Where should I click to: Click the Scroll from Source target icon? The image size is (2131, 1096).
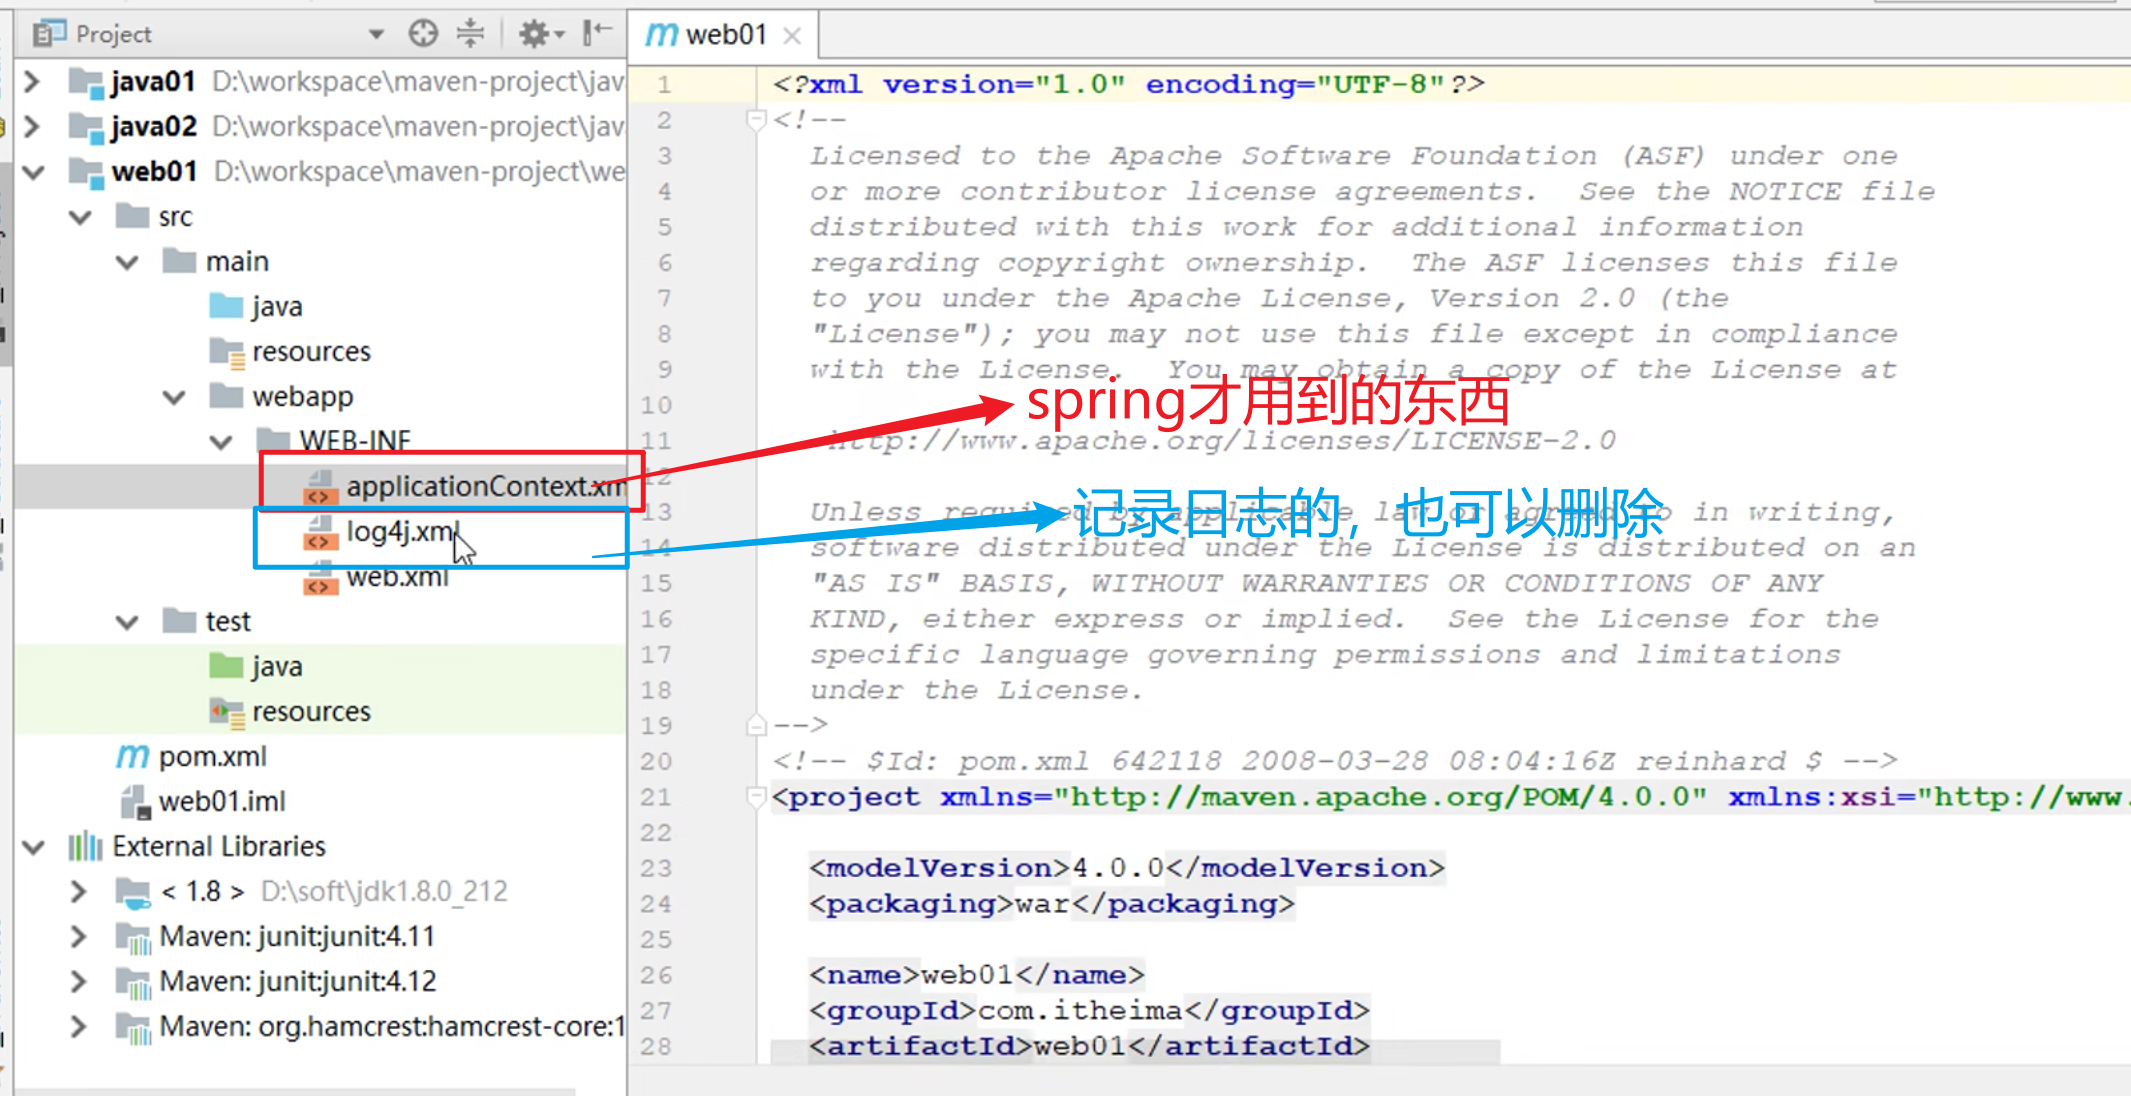point(423,34)
